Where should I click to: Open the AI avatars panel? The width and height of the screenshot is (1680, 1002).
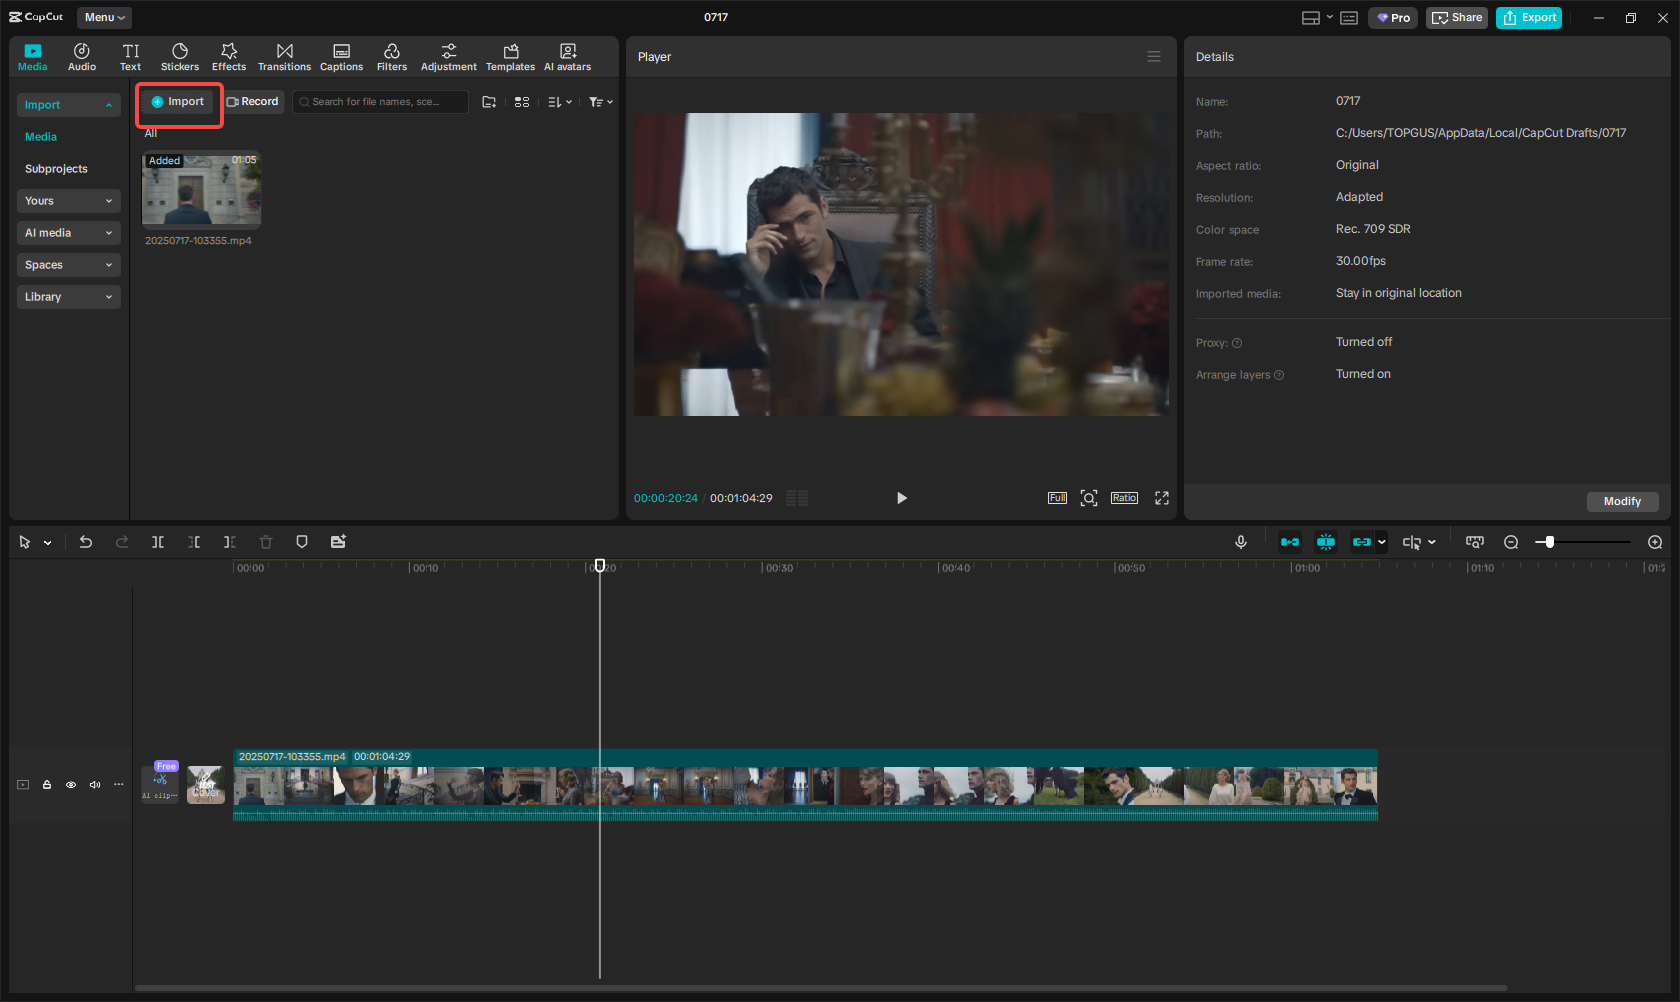567,57
